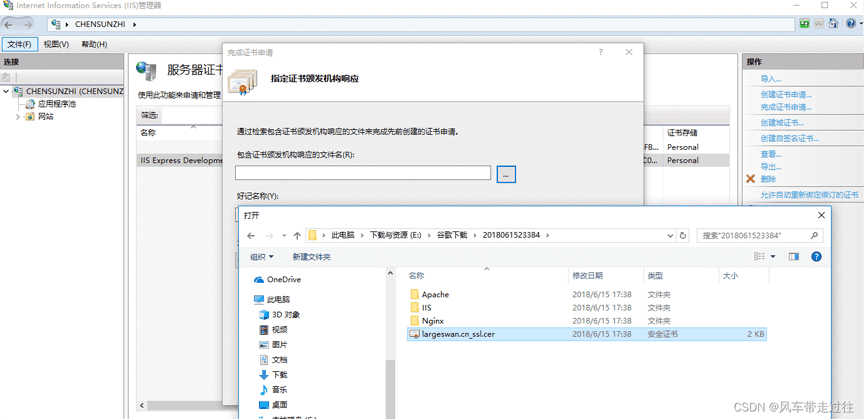Click 创建证书申请... link in Actions pane
The height and width of the screenshot is (419, 864).
click(786, 94)
